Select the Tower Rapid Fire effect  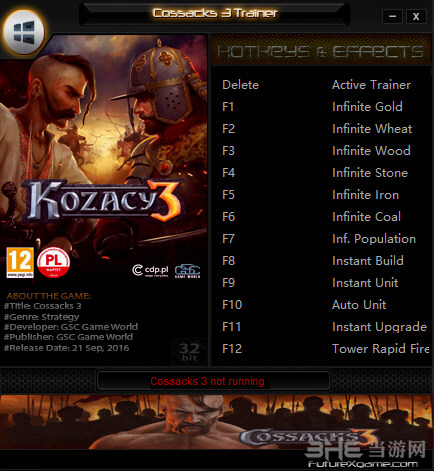[381, 349]
